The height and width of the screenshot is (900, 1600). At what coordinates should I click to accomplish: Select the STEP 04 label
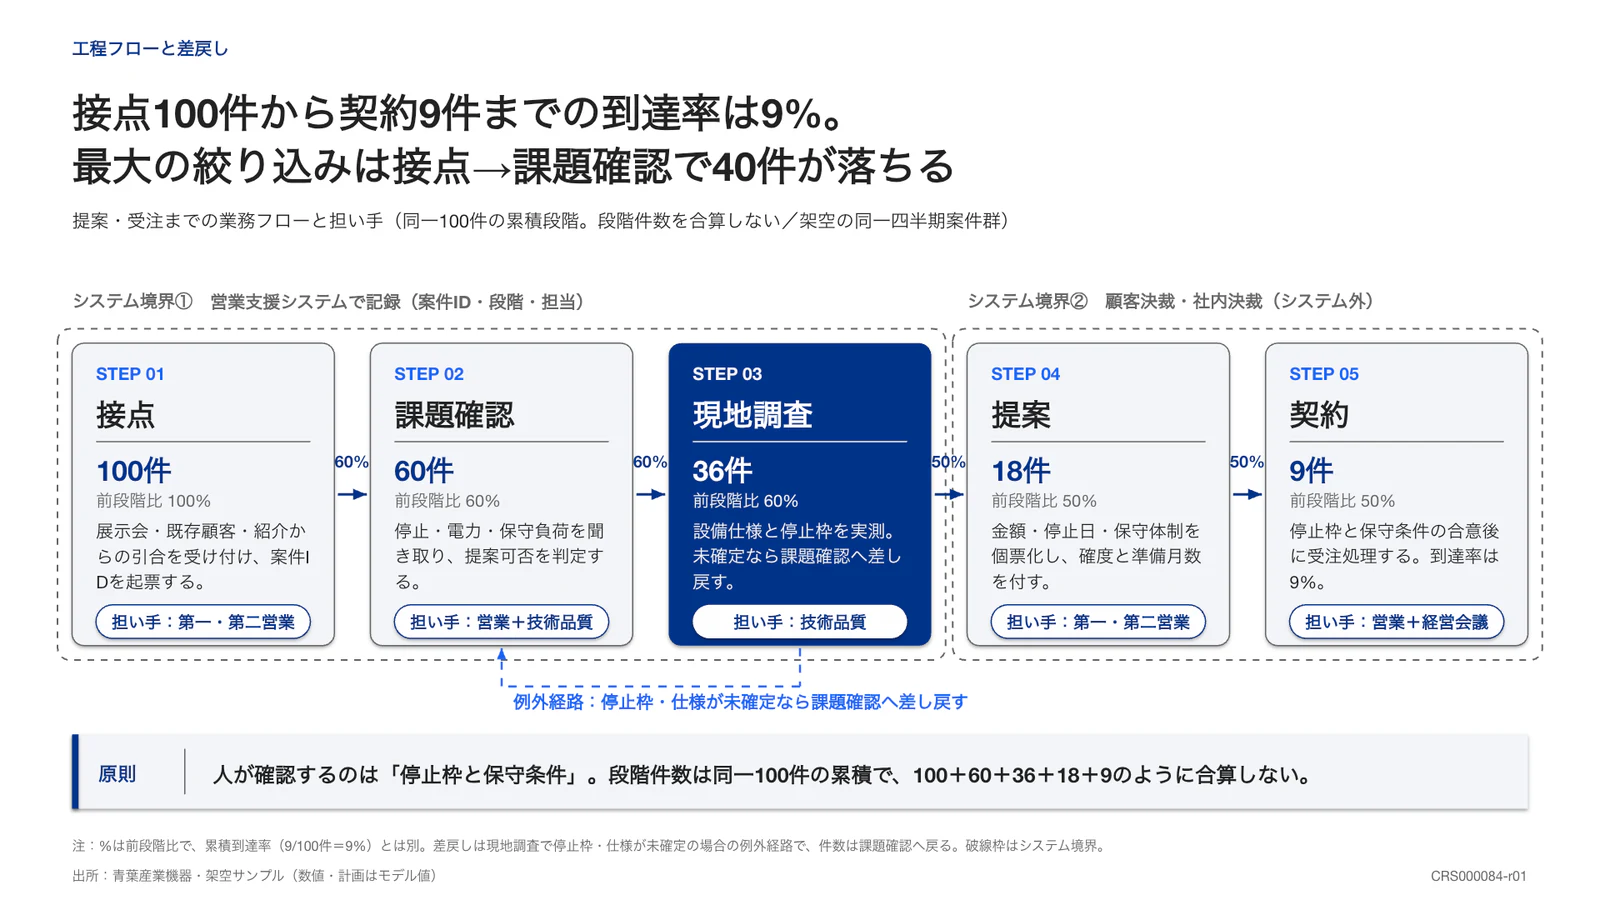click(x=1025, y=374)
